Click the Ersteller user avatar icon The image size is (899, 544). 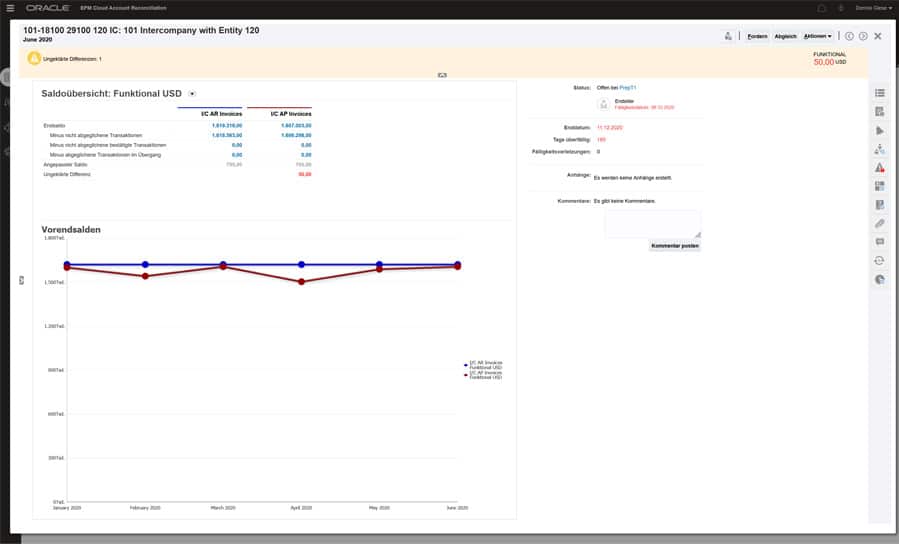coord(604,104)
